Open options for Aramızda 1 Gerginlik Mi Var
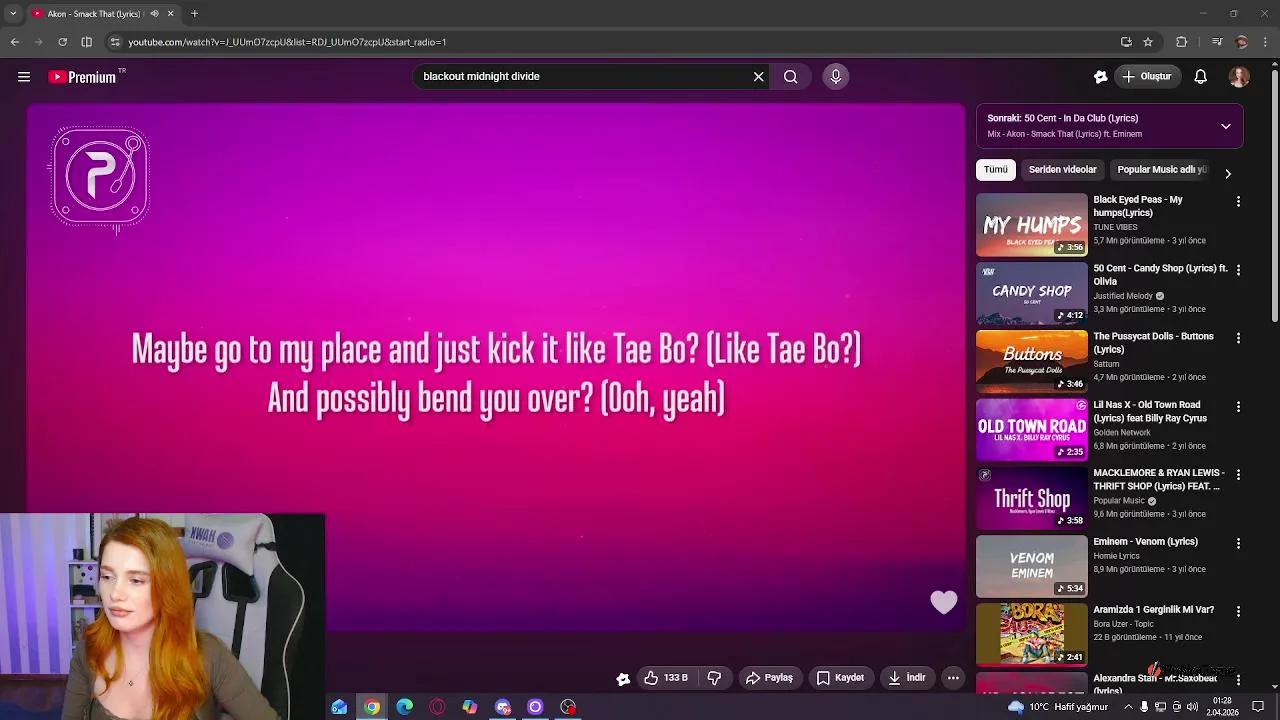The width and height of the screenshot is (1280, 720). tap(1238, 611)
